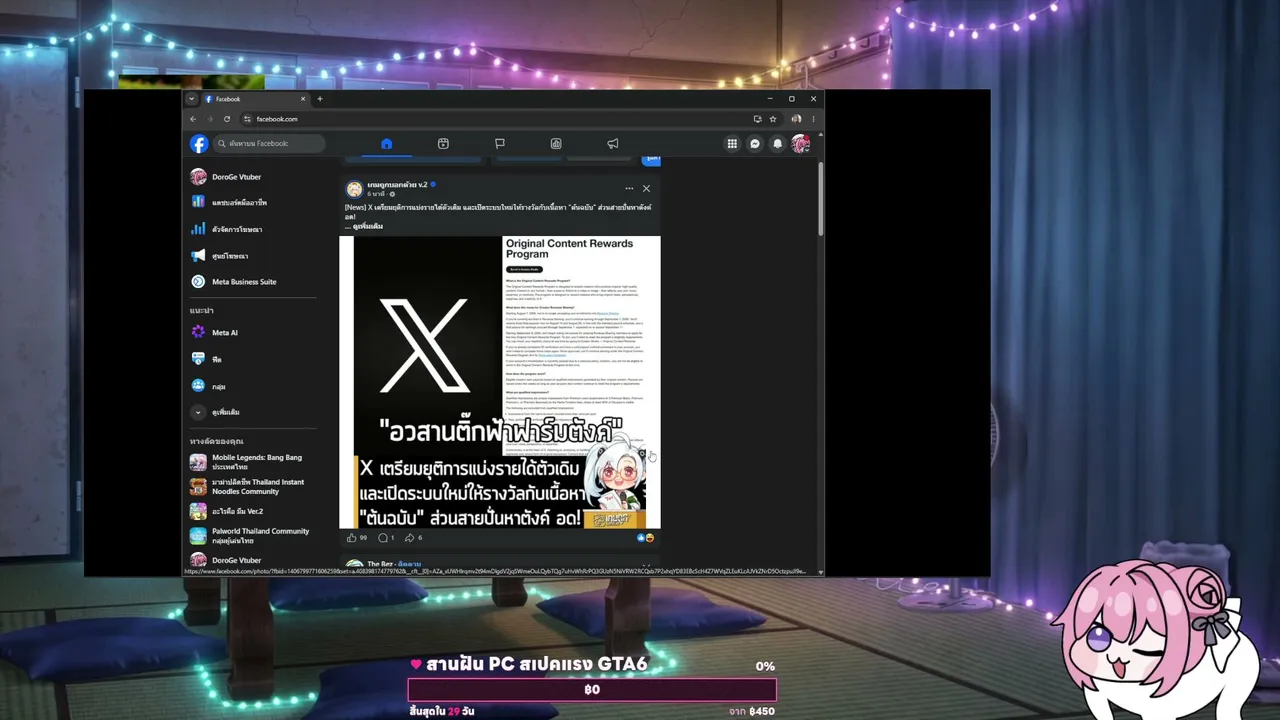Screen dimensions: 1280x720
Task: Open the post author page name v.2
Action: [397, 184]
